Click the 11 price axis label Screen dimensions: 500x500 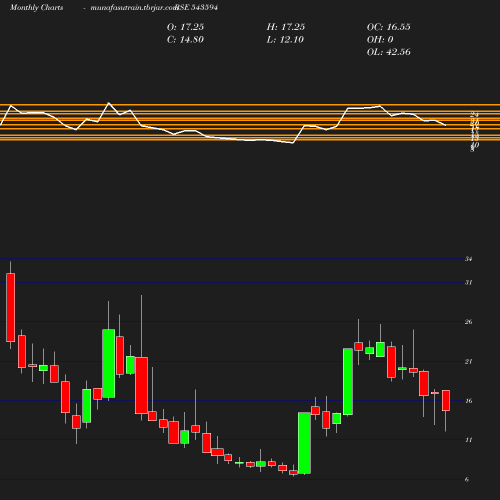469,440
